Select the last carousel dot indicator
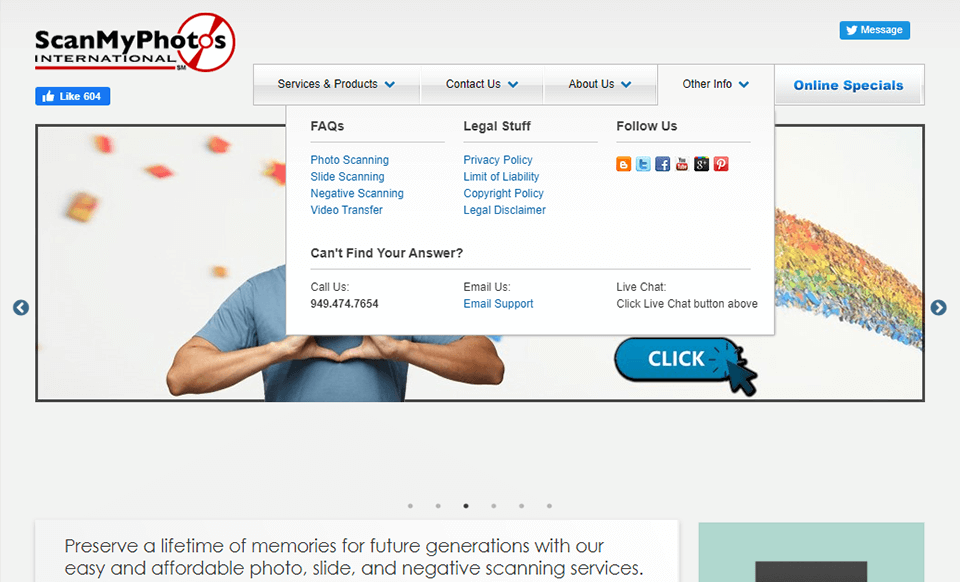The height and width of the screenshot is (582, 960). (x=549, y=506)
